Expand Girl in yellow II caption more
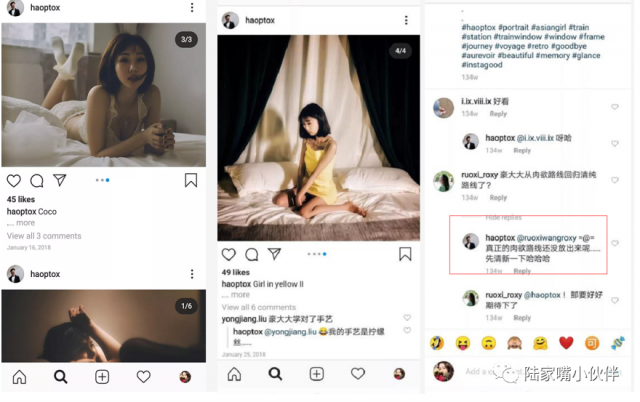 240,295
